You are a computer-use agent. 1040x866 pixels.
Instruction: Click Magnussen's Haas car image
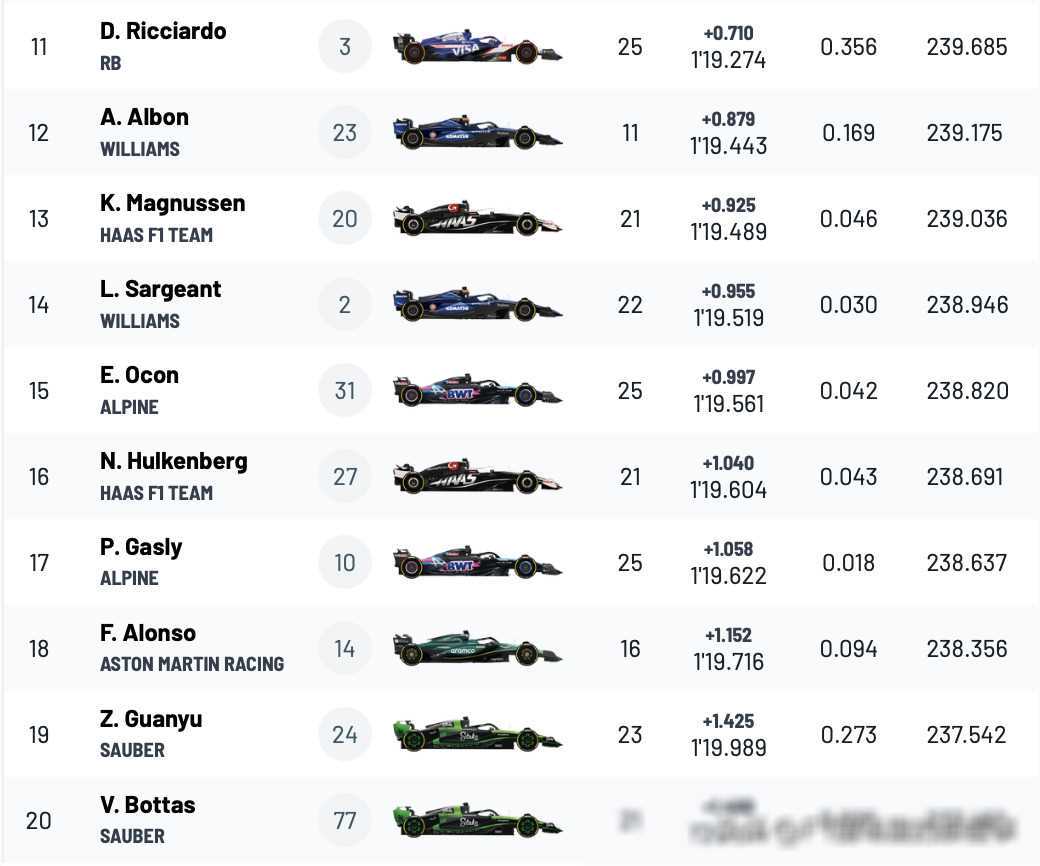tap(477, 219)
